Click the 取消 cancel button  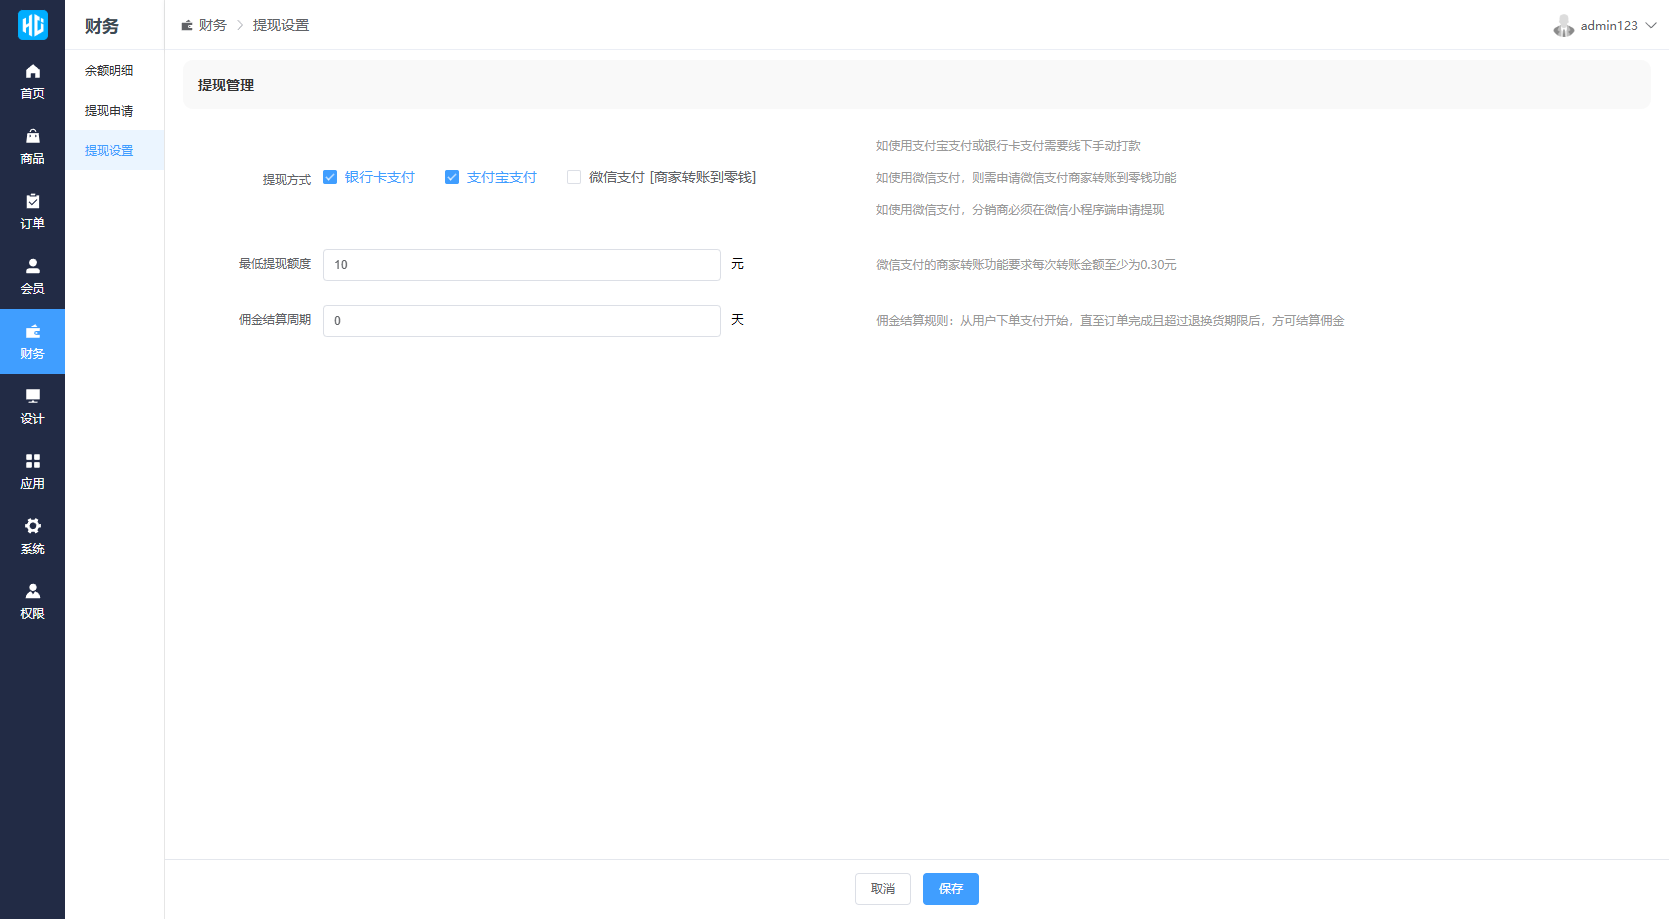click(x=882, y=889)
